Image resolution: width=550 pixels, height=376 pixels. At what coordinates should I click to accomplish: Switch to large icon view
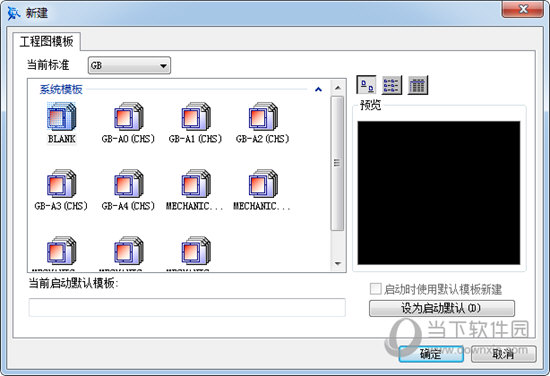pos(367,85)
